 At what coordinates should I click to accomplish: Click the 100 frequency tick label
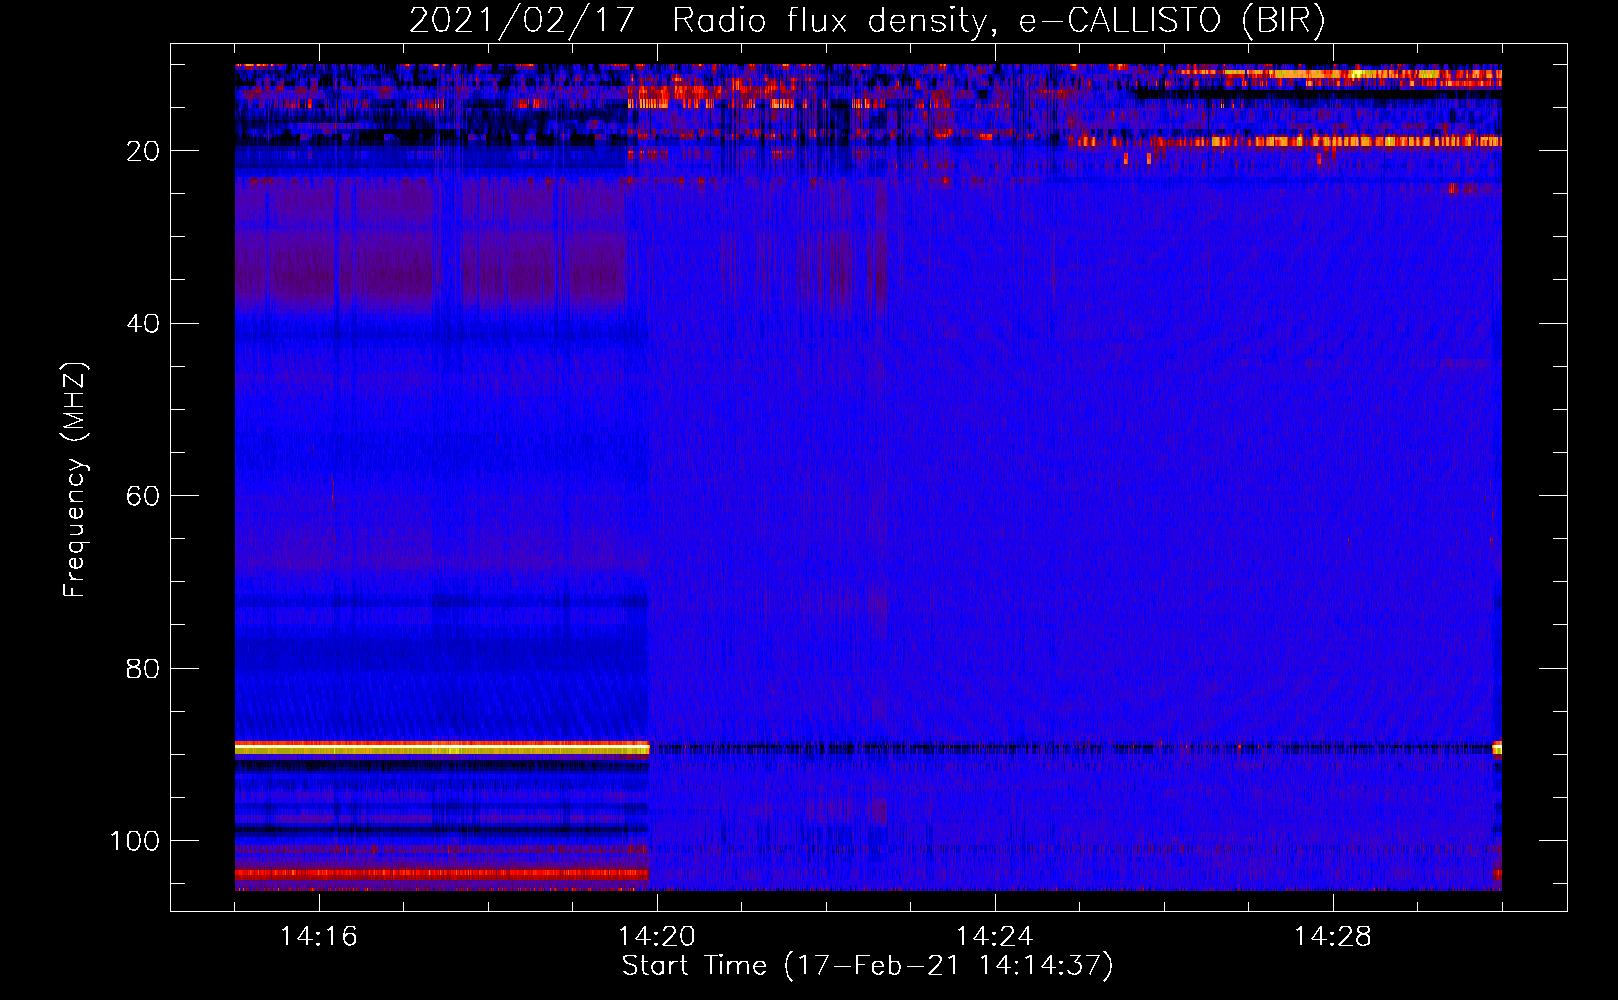tap(134, 841)
